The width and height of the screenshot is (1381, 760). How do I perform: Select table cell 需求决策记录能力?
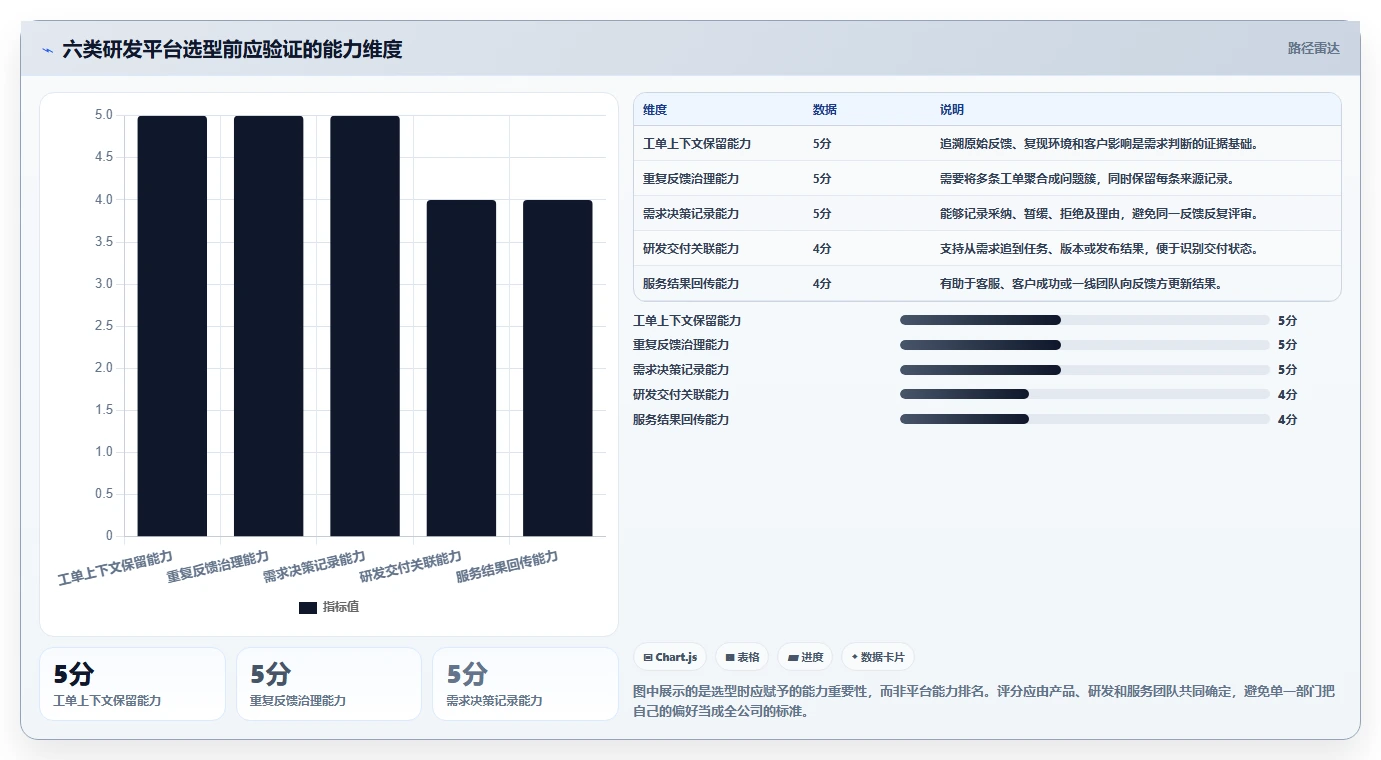pyautogui.click(x=691, y=214)
